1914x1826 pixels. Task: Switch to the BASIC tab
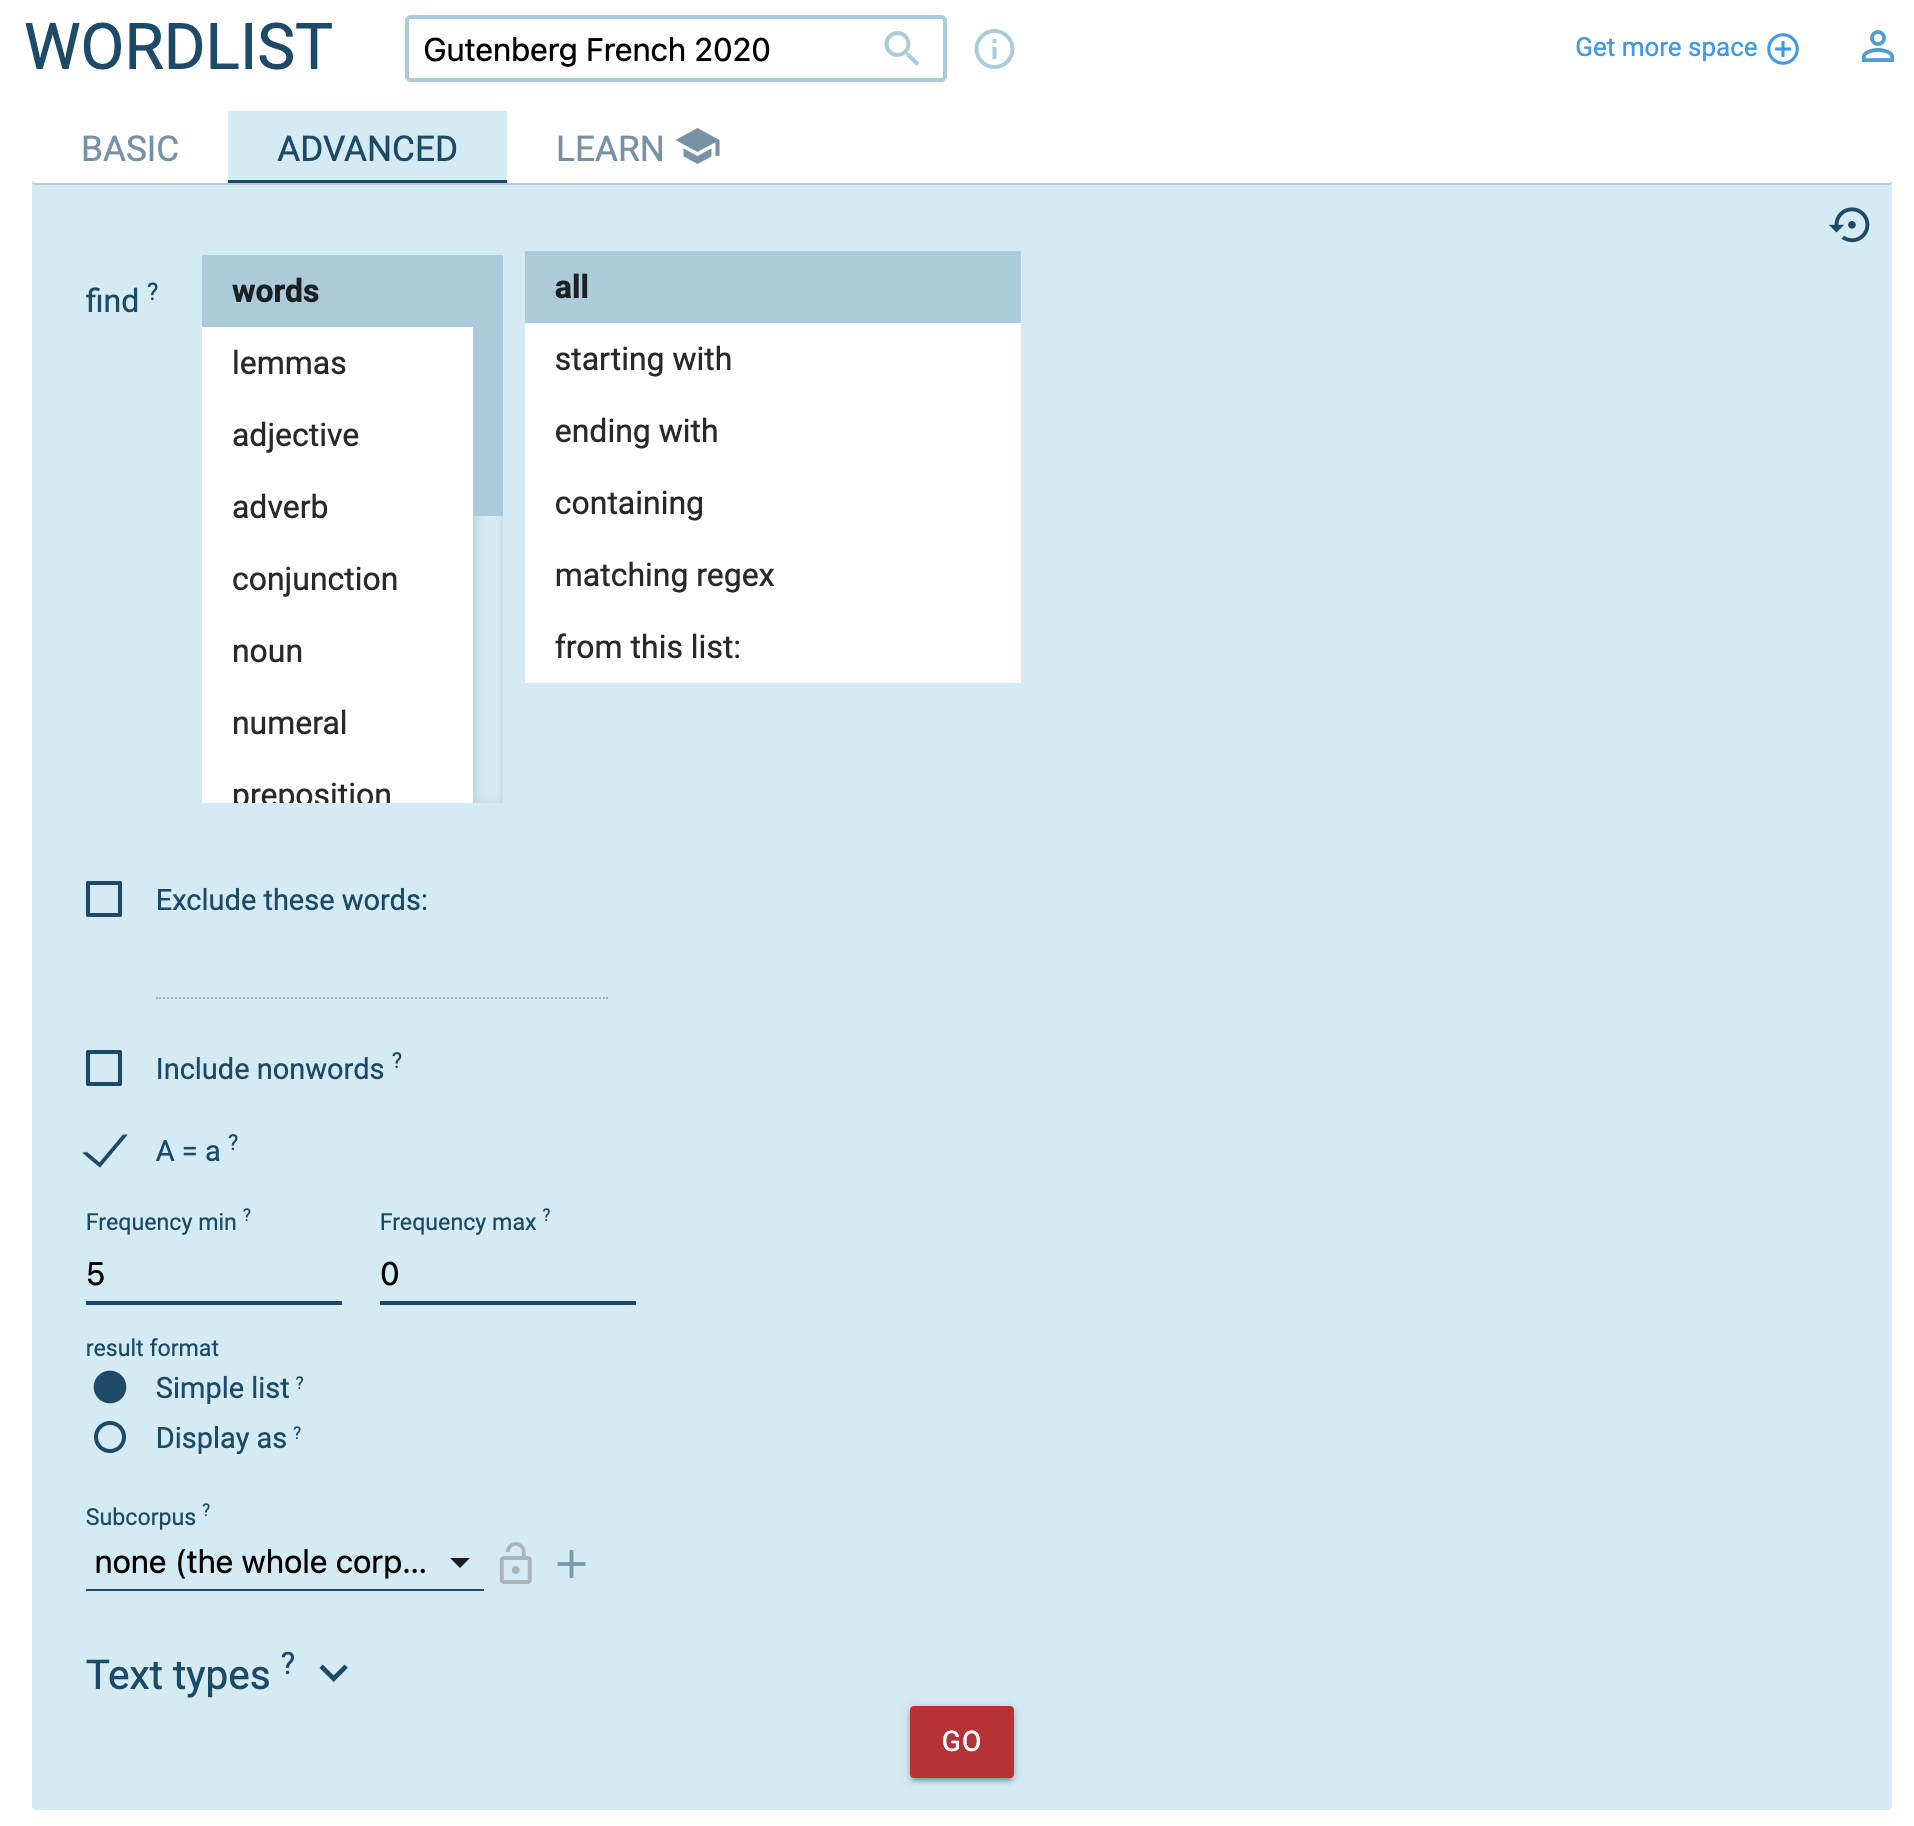tap(130, 148)
